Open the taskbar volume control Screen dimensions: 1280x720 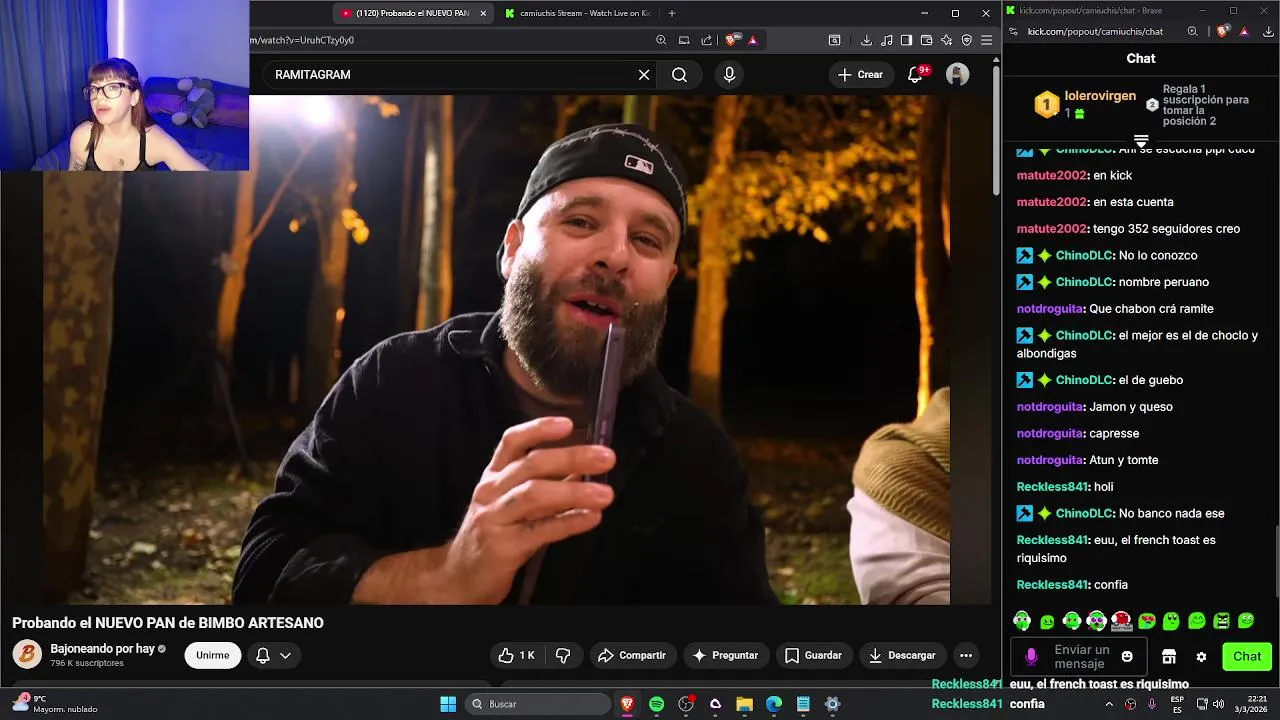coord(1220,704)
